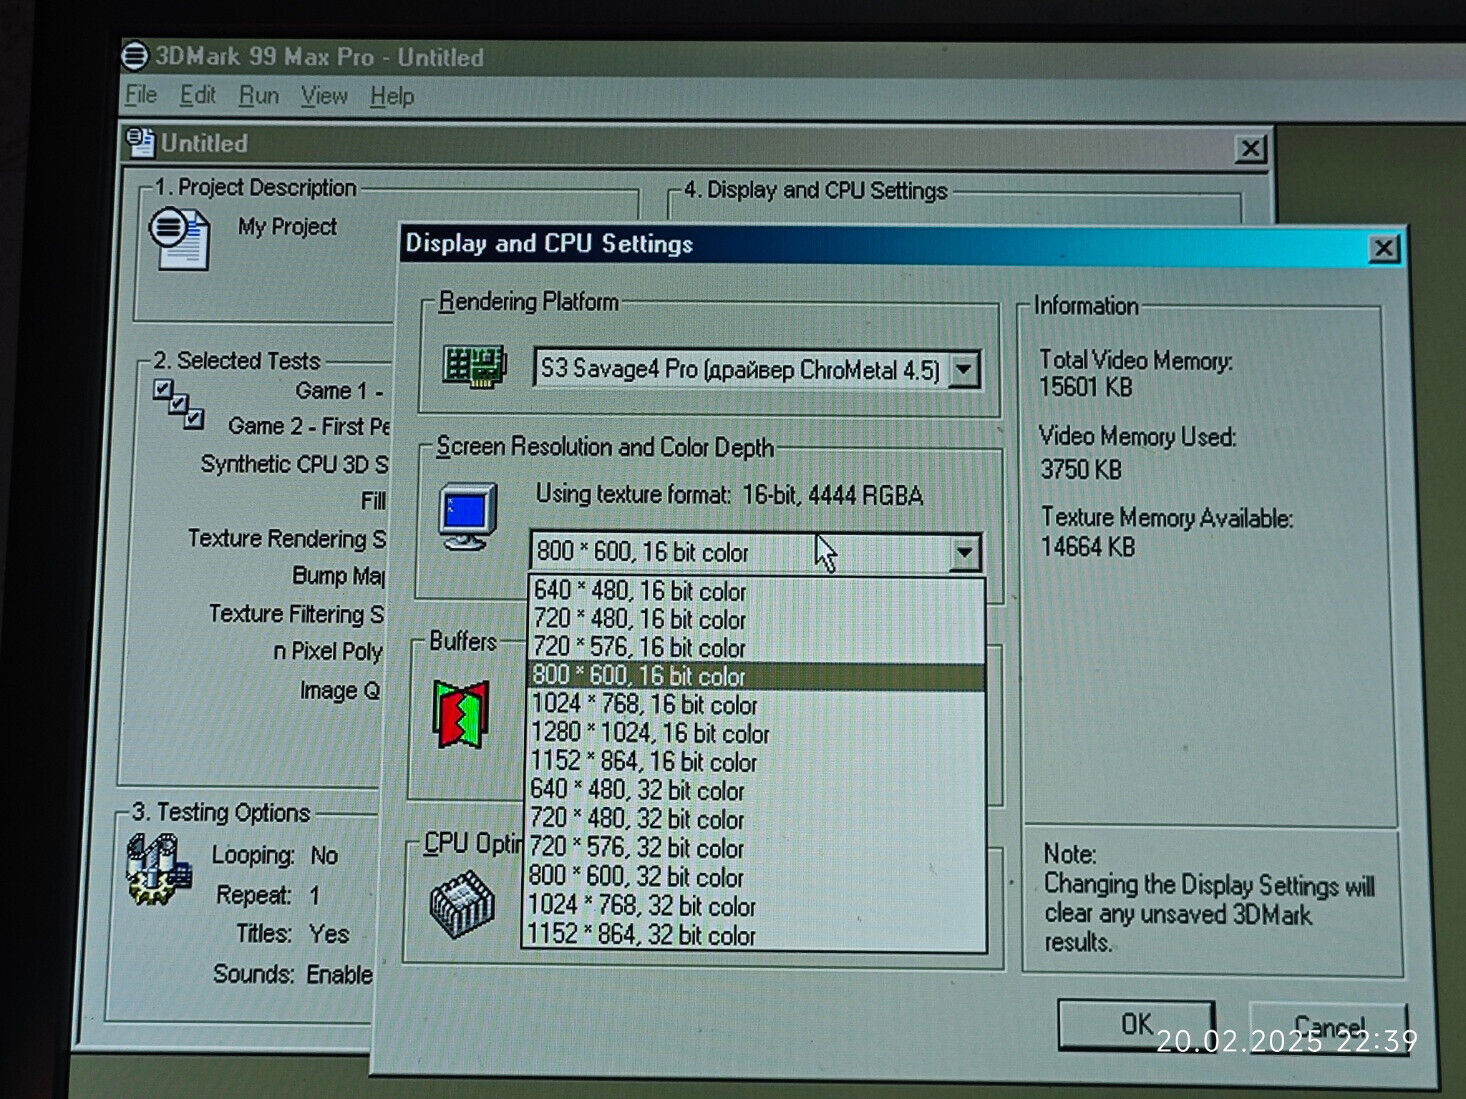Select highlighted 800 * 600, 16 bit color entry
The height and width of the screenshot is (1099, 1466).
756,676
